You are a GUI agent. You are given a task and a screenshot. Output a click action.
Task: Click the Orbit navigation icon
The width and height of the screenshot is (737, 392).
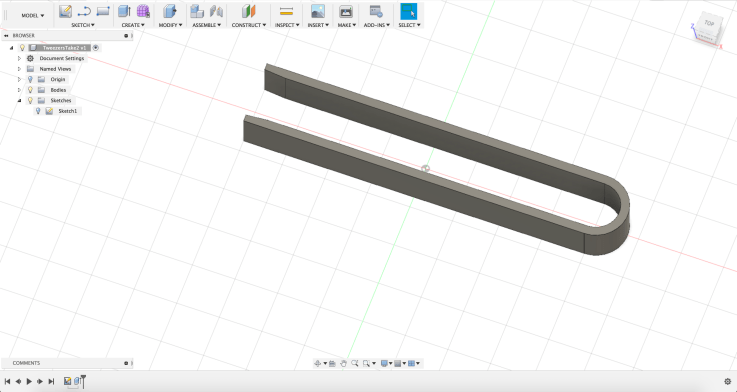tap(318, 363)
